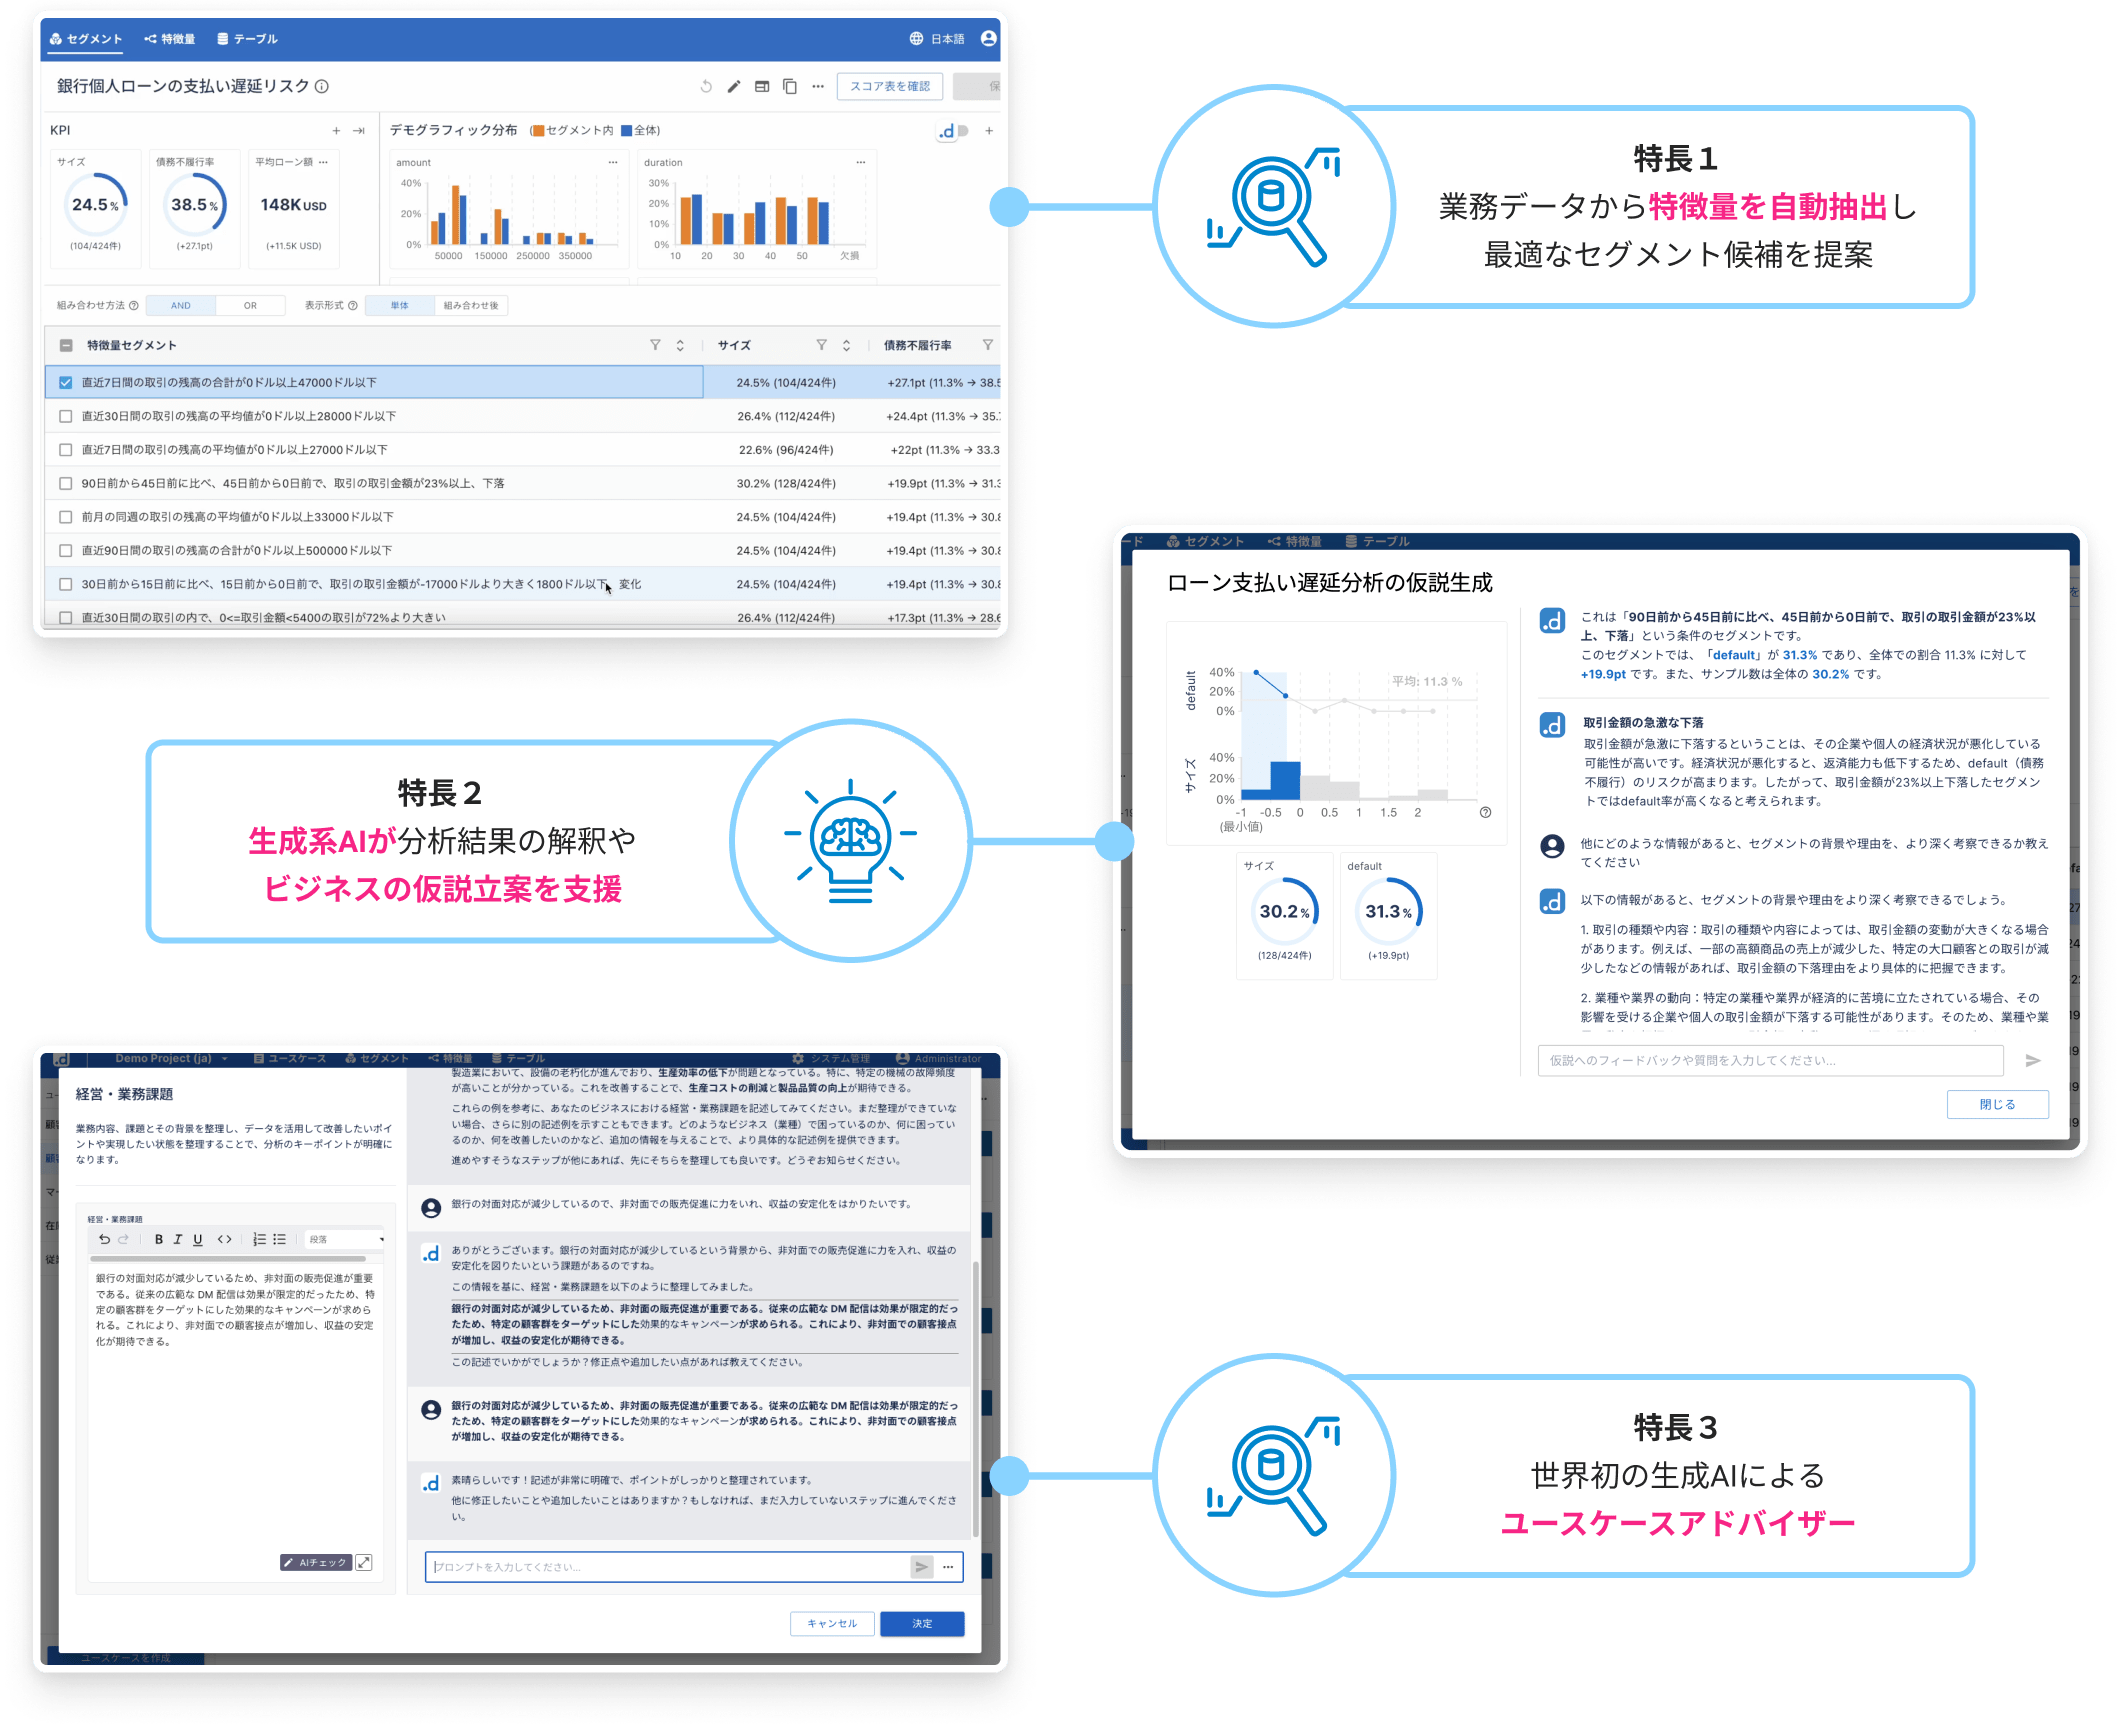Toggle underline formatting in 経営・業務課題 editor
The image size is (2121, 1725).
point(198,1240)
